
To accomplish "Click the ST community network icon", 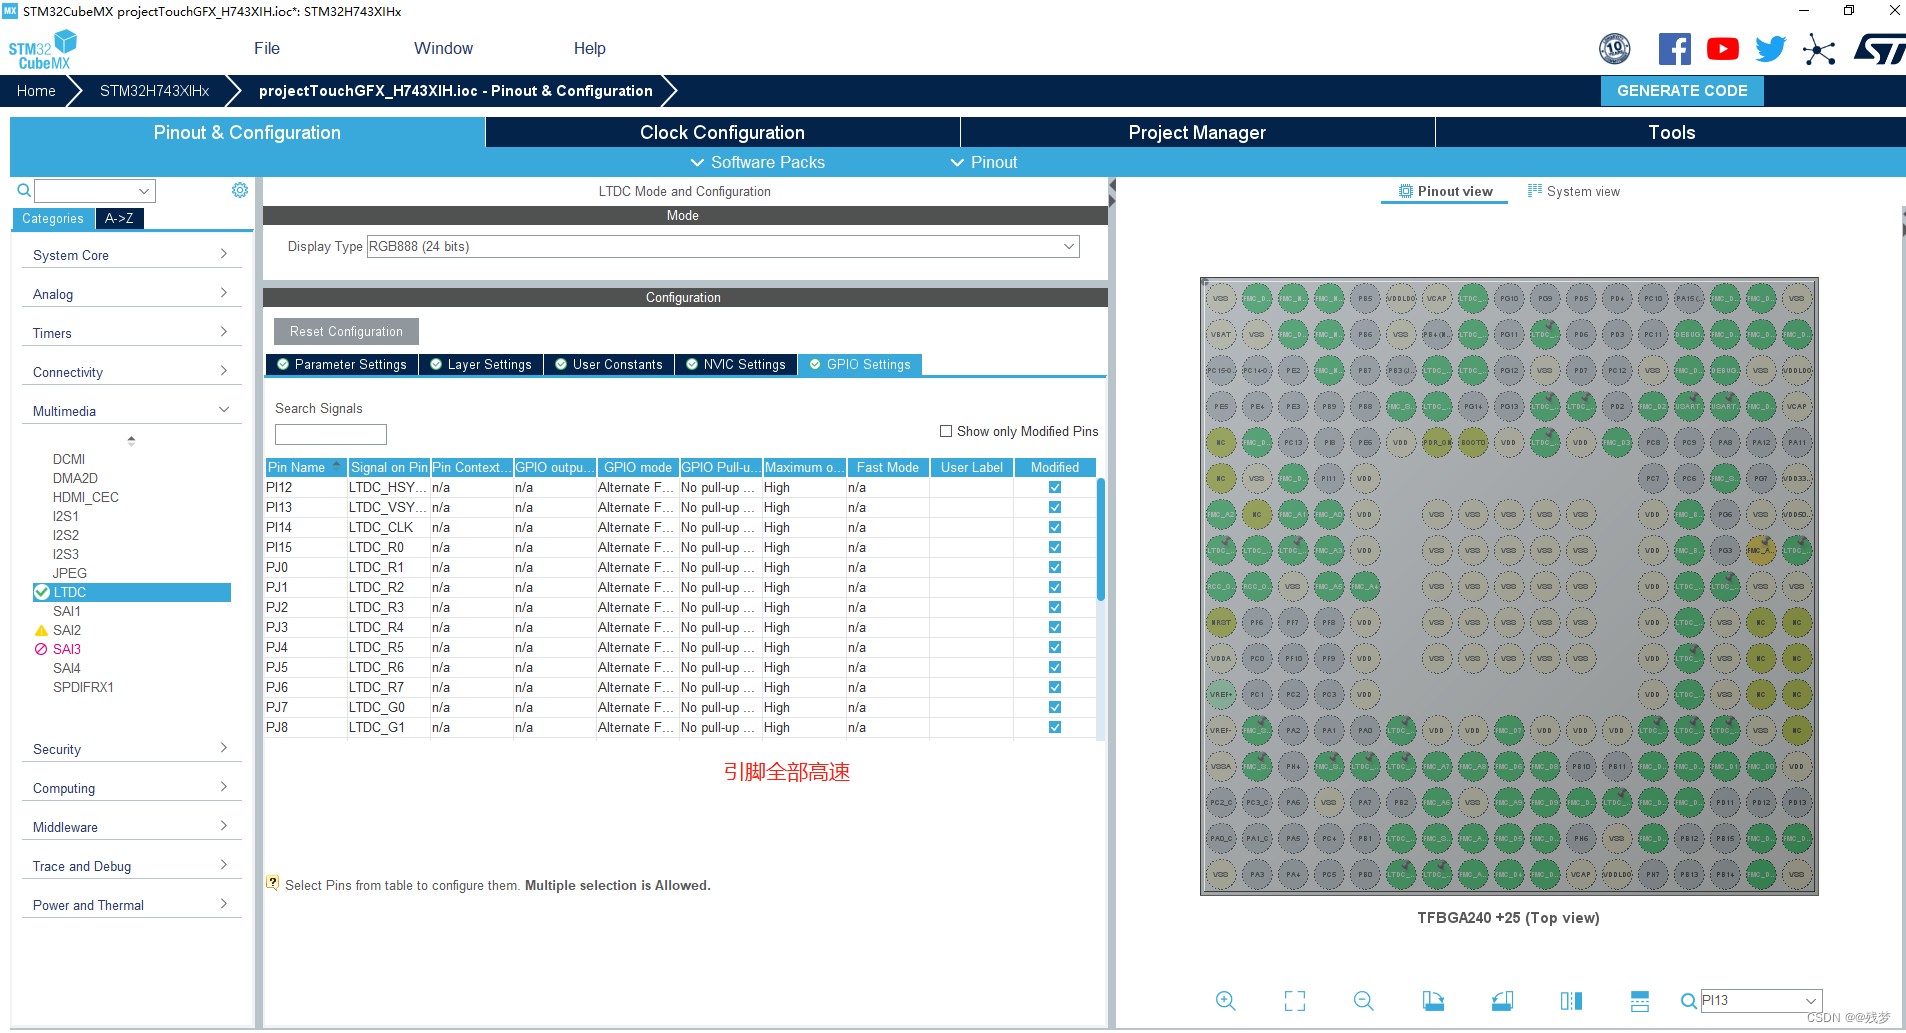I will point(1819,50).
